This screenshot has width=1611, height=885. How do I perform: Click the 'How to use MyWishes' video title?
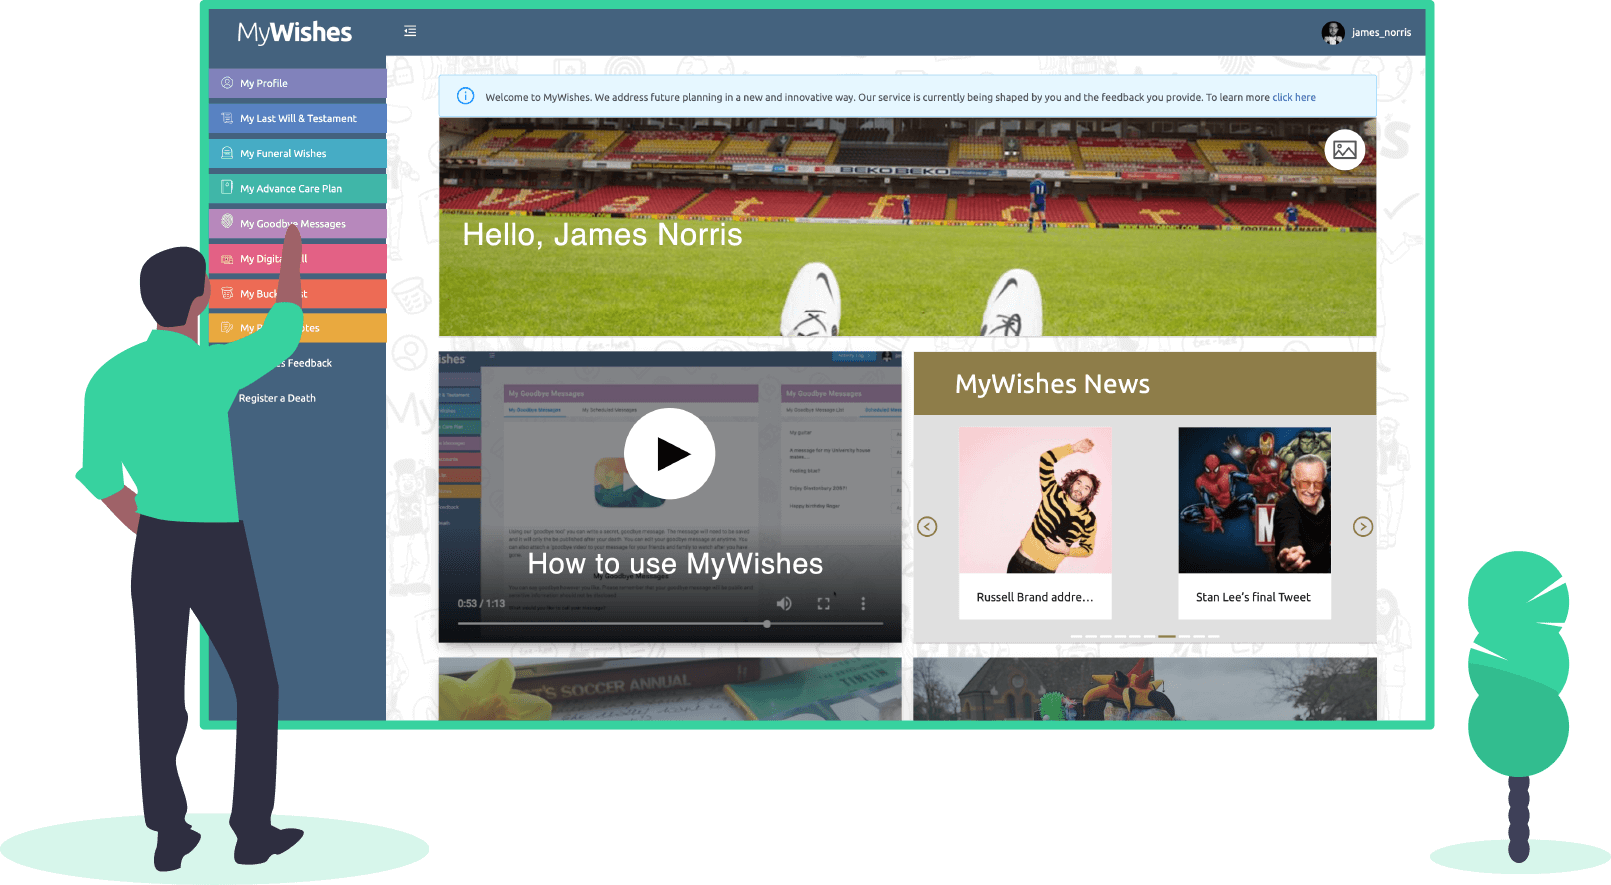click(675, 564)
